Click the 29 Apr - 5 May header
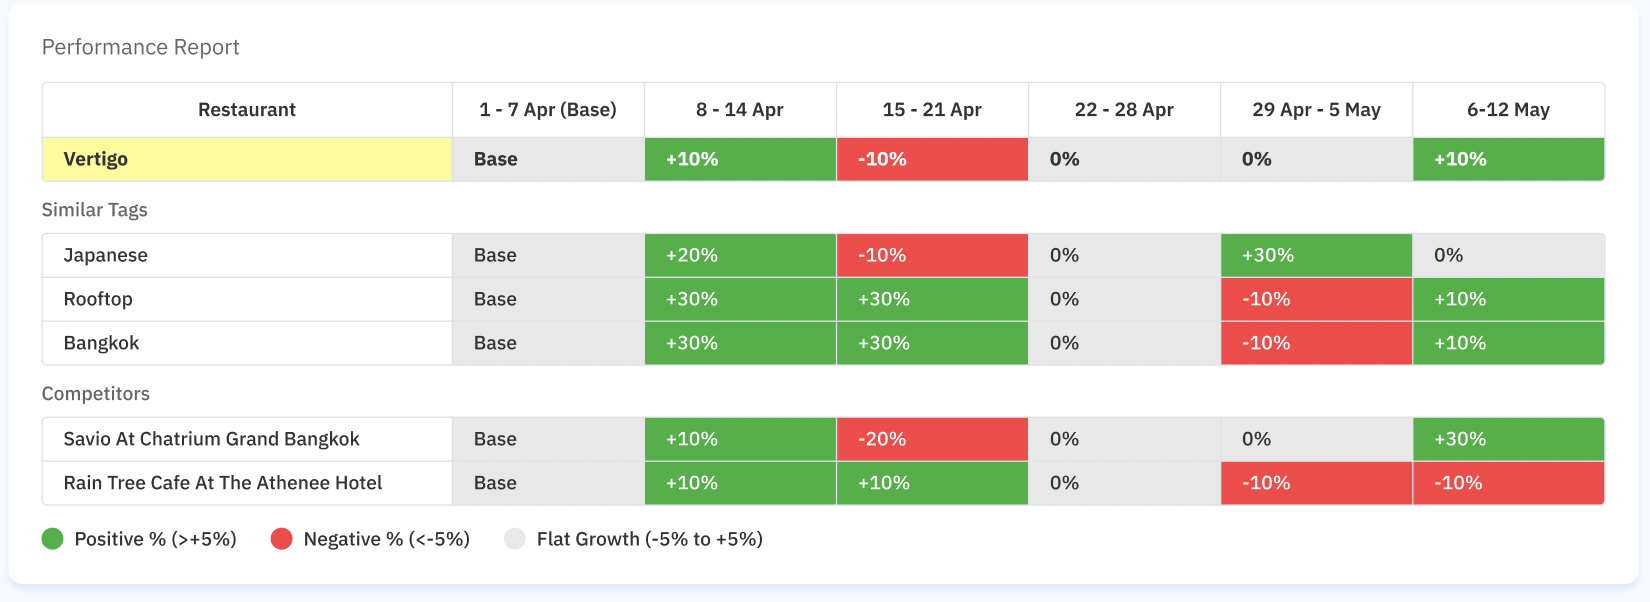The height and width of the screenshot is (602, 1650). tap(1316, 110)
